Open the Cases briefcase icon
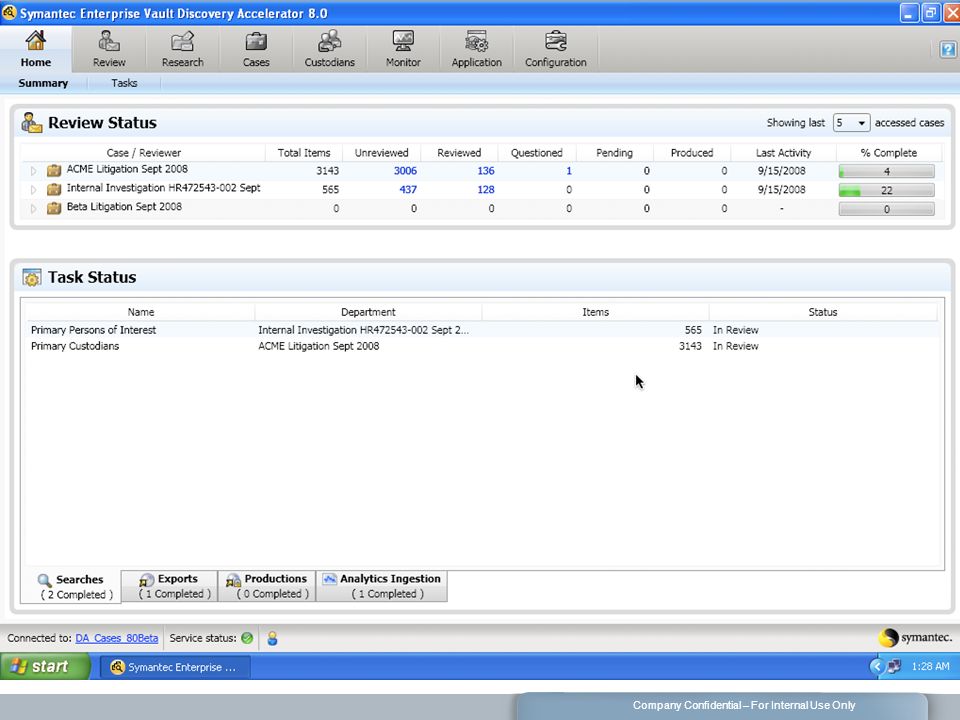The image size is (960, 720). [256, 41]
